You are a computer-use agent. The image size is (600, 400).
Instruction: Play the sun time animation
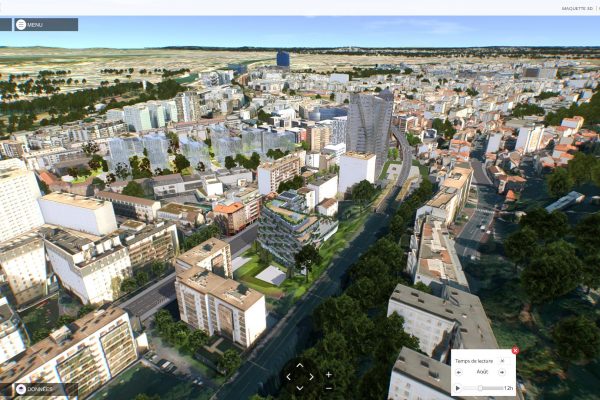[x=458, y=388]
